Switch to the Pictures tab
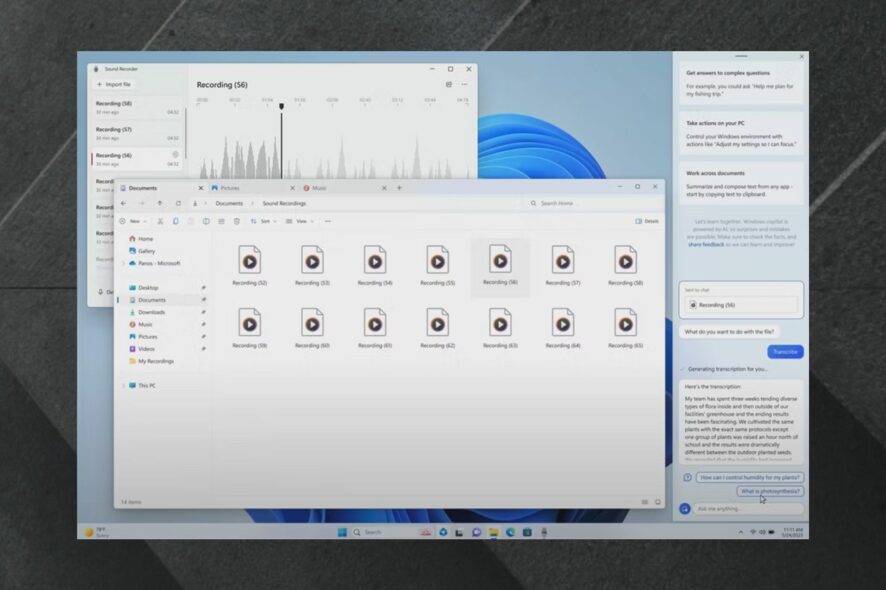Screen dimensions: 886x590 [x=230, y=188]
